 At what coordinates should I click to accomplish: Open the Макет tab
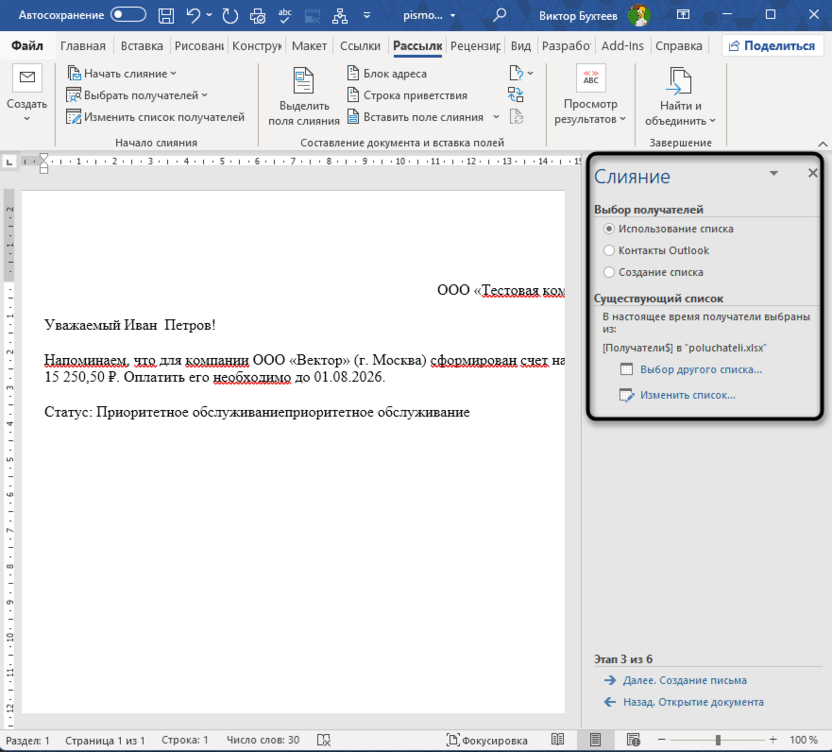pos(309,46)
